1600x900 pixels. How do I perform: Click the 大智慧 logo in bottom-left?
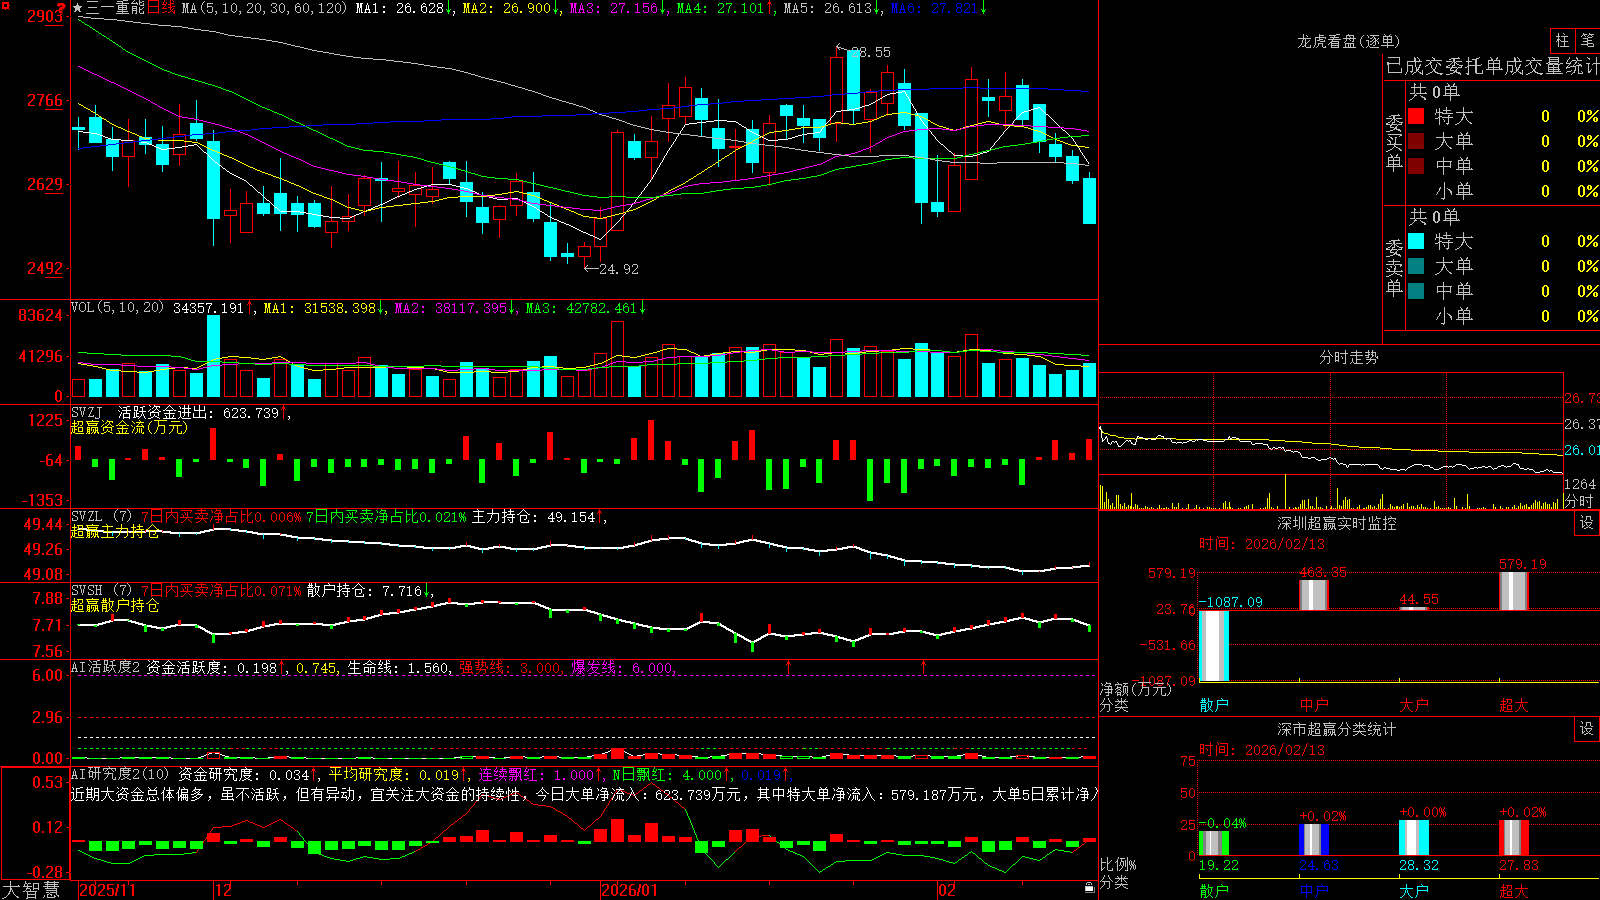pos(31,889)
